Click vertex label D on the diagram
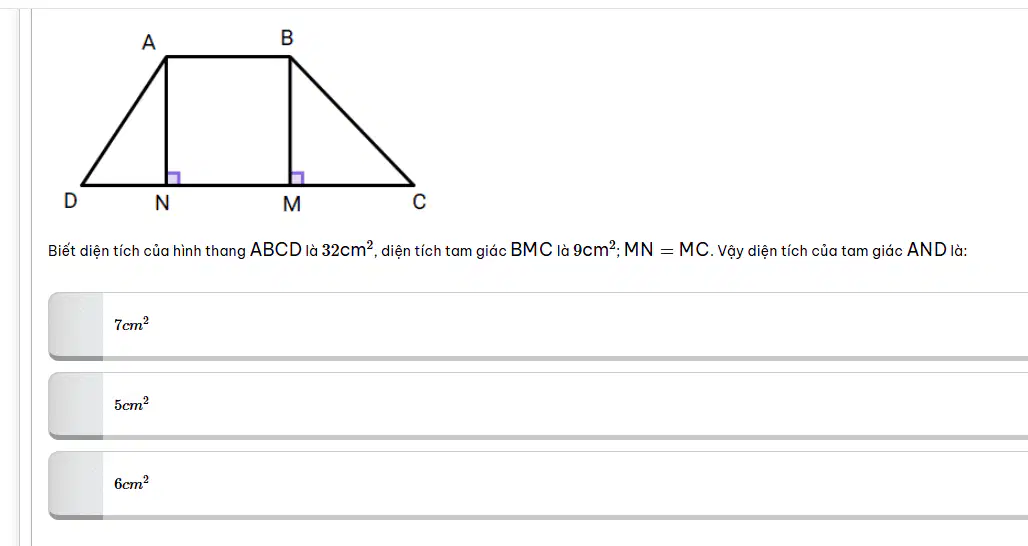This screenshot has height=546, width=1028. (70, 201)
